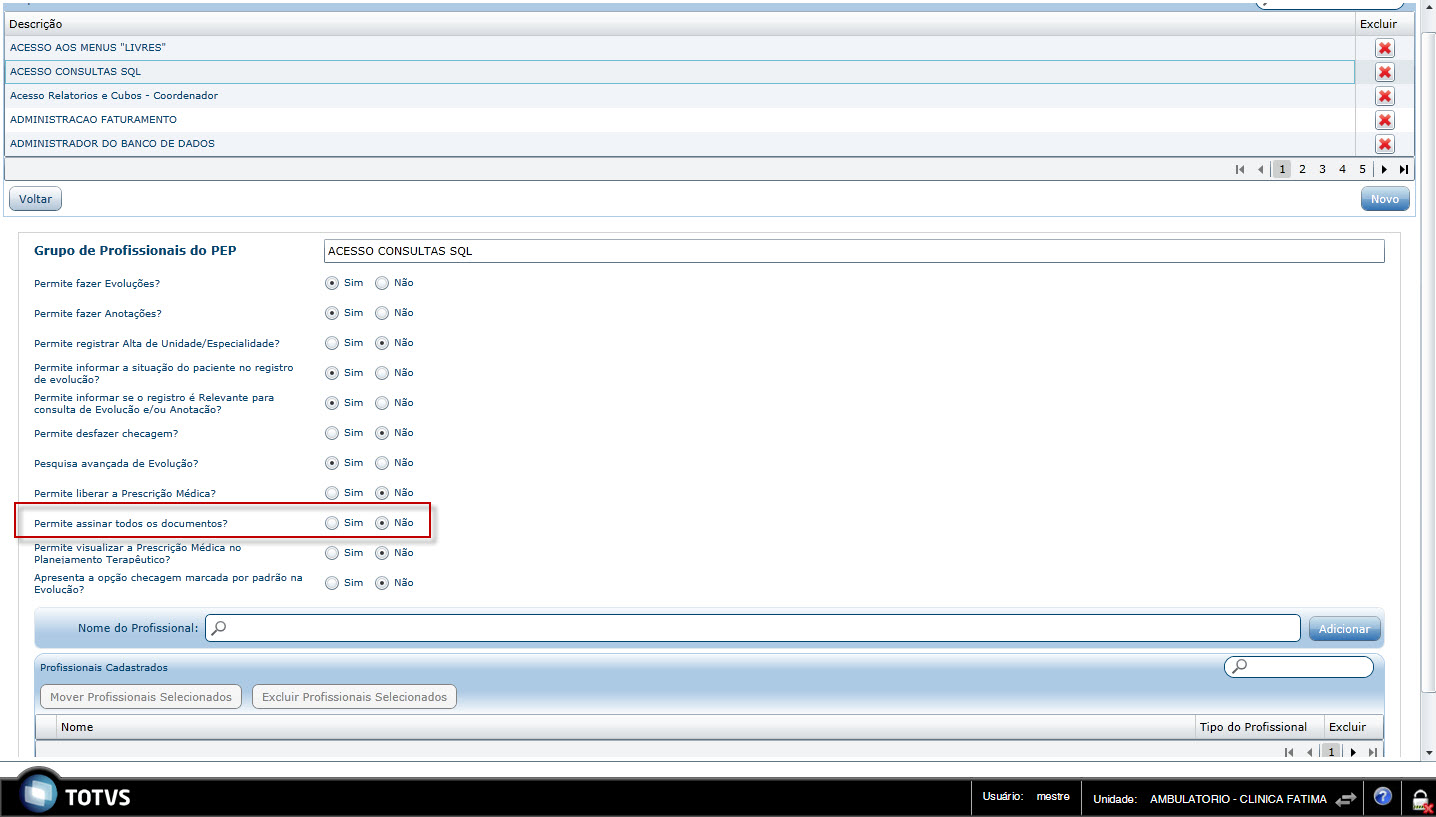The width and height of the screenshot is (1436, 817).
Task: Go to previous page of description list
Action: tap(1260, 169)
